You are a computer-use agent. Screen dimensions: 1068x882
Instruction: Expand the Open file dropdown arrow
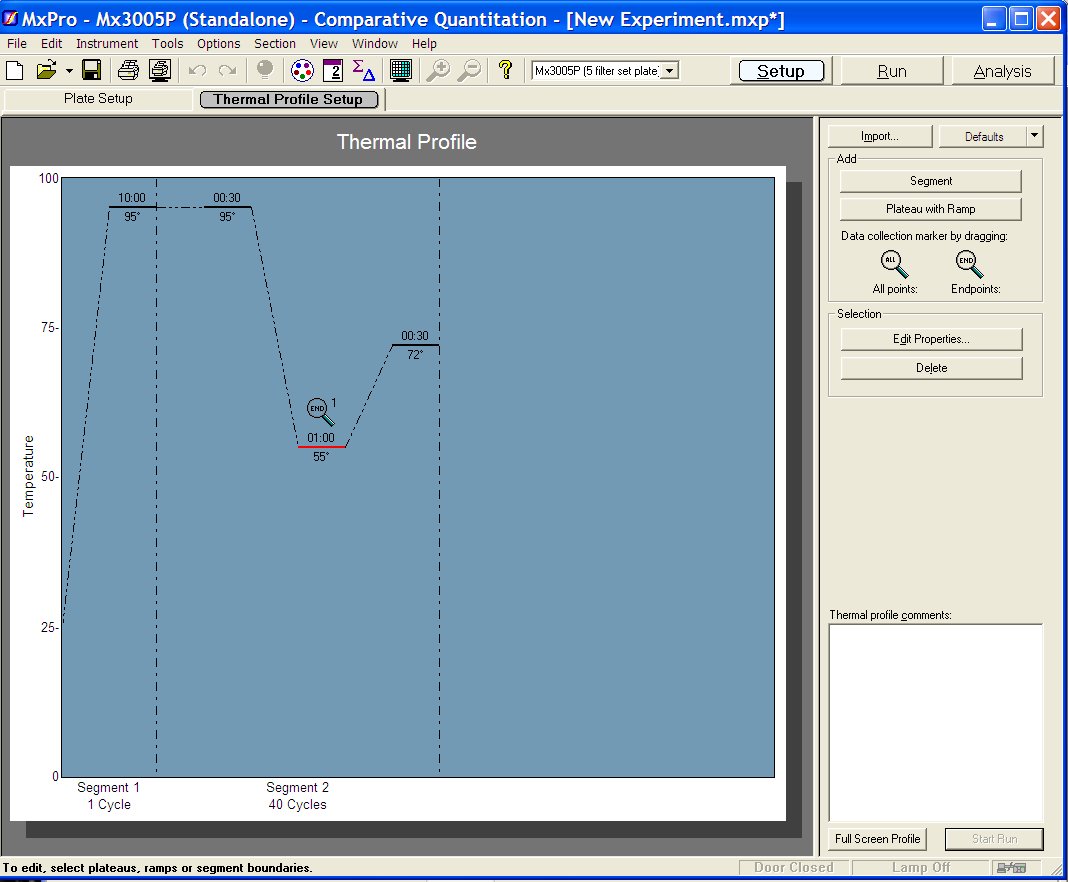click(69, 71)
